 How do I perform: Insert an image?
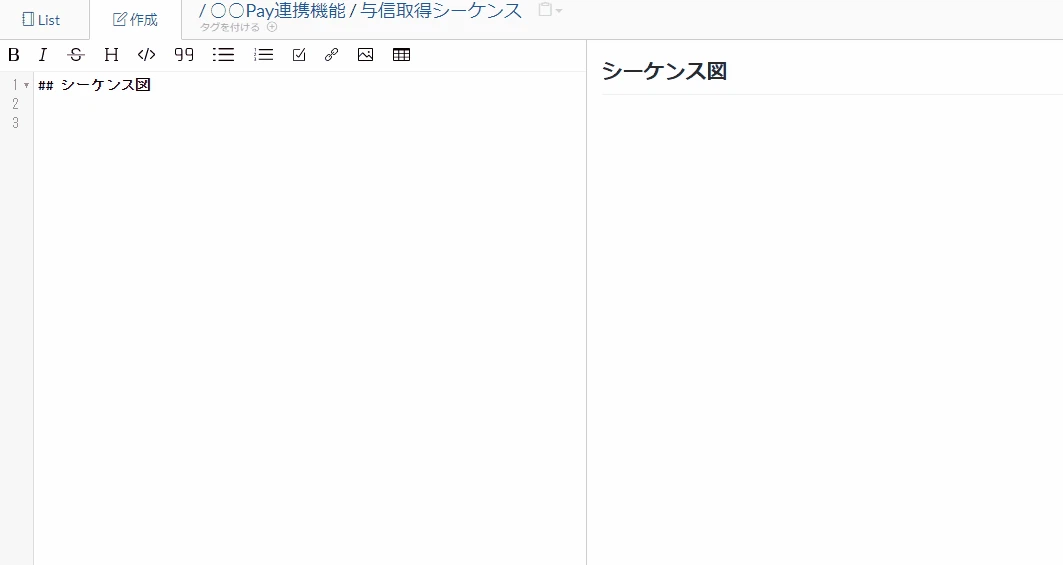[x=365, y=55]
